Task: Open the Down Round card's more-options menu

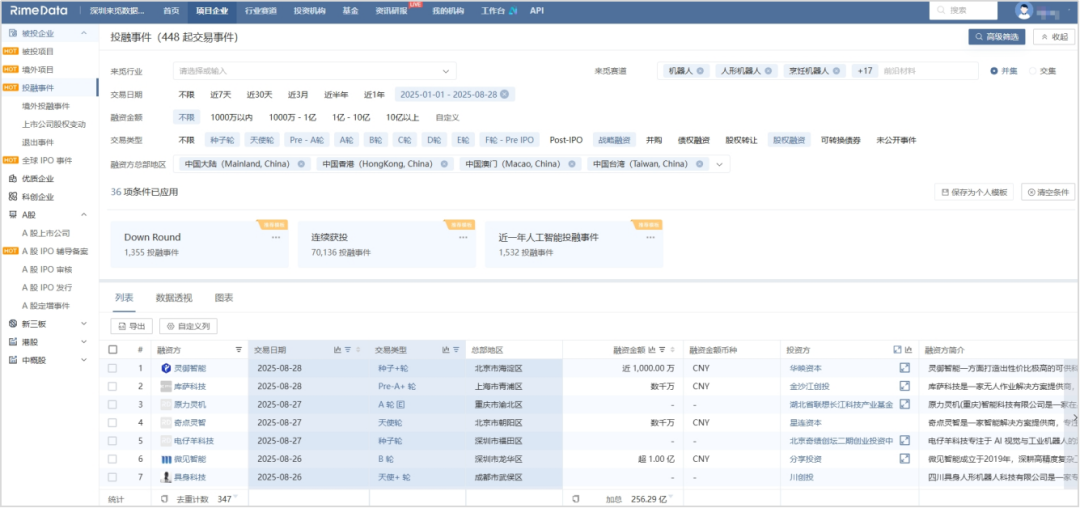Action: pos(276,237)
